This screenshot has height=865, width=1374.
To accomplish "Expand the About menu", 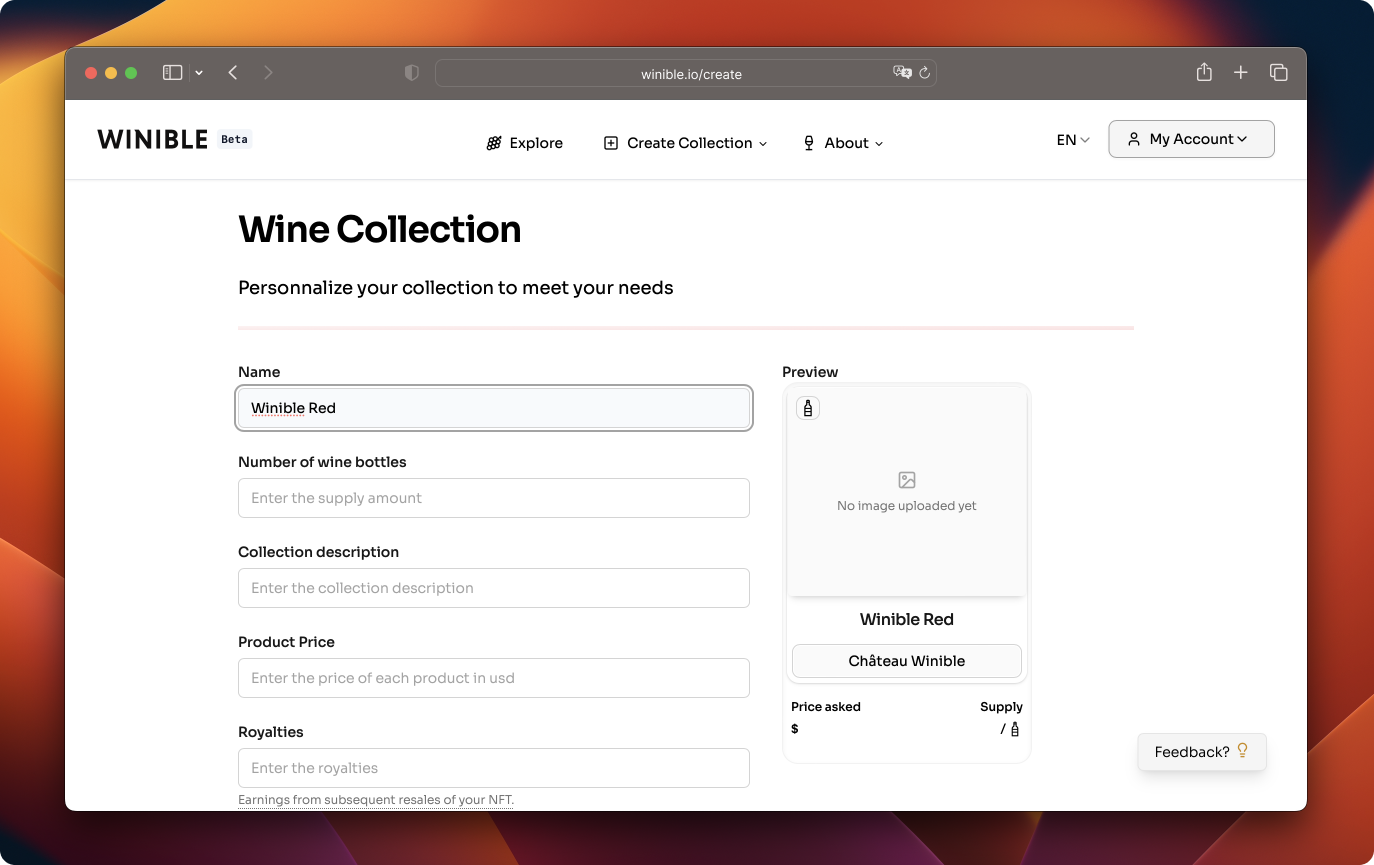I will (x=844, y=143).
